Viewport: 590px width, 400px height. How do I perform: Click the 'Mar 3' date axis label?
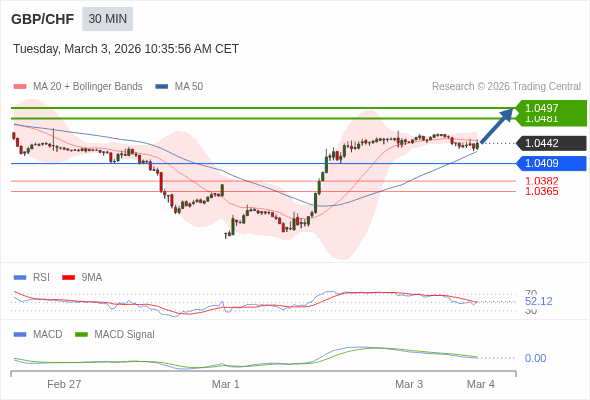tap(409, 384)
